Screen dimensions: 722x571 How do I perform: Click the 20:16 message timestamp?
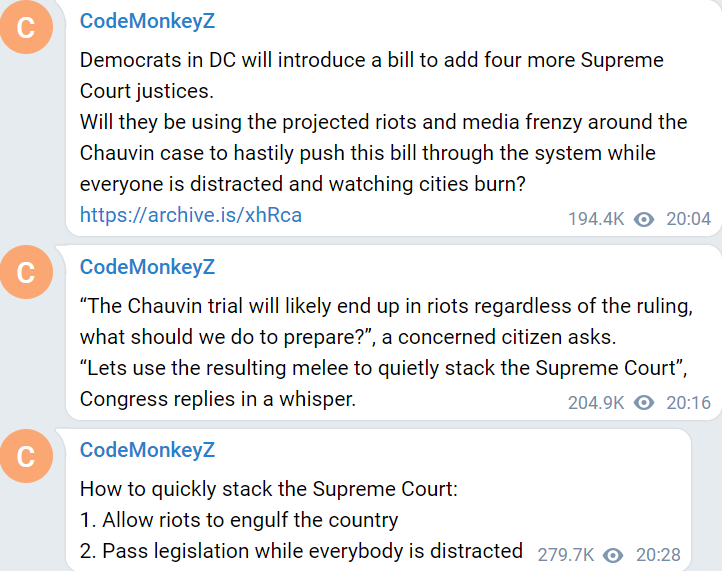[x=688, y=403]
